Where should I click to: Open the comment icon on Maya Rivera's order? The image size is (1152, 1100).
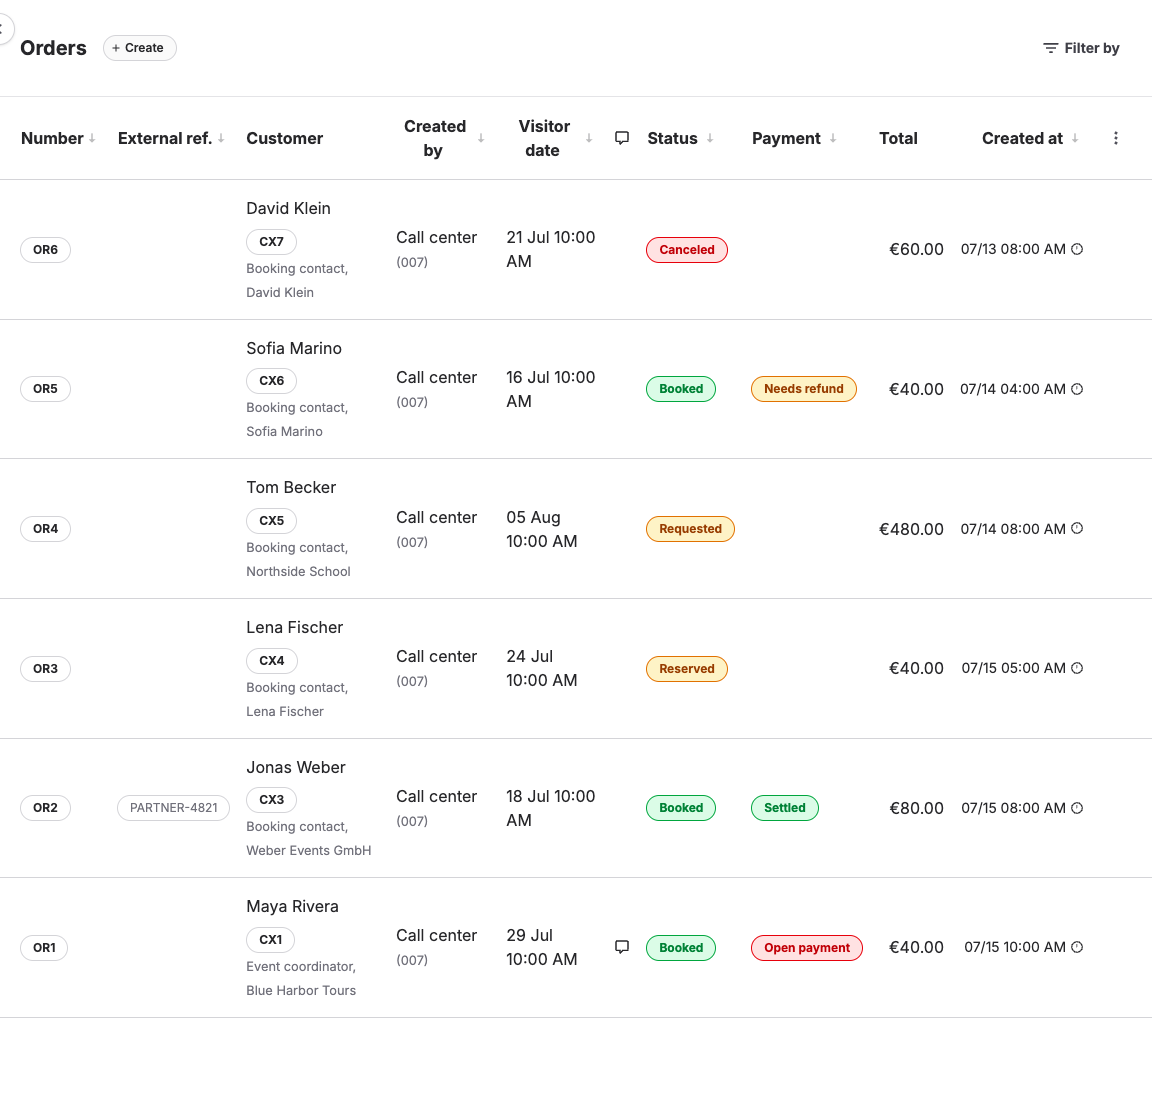622,947
